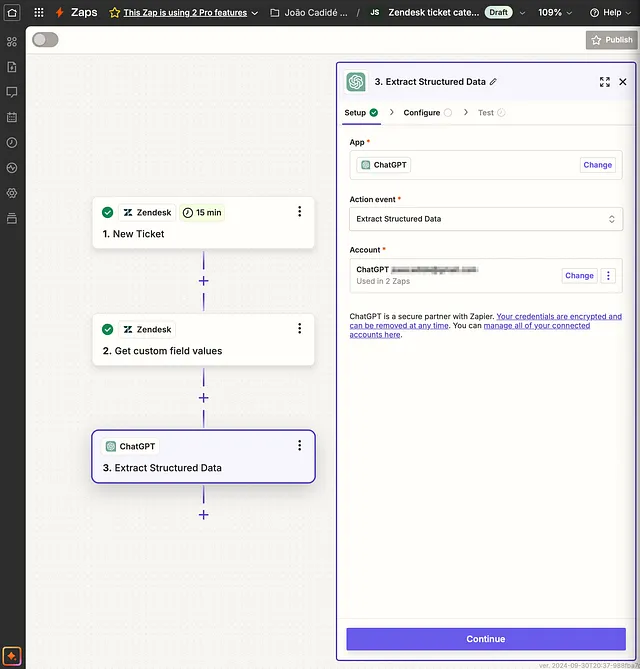Screen dimensions: 640x669
Task: Add step after Get custom field values
Action: click(x=204, y=398)
